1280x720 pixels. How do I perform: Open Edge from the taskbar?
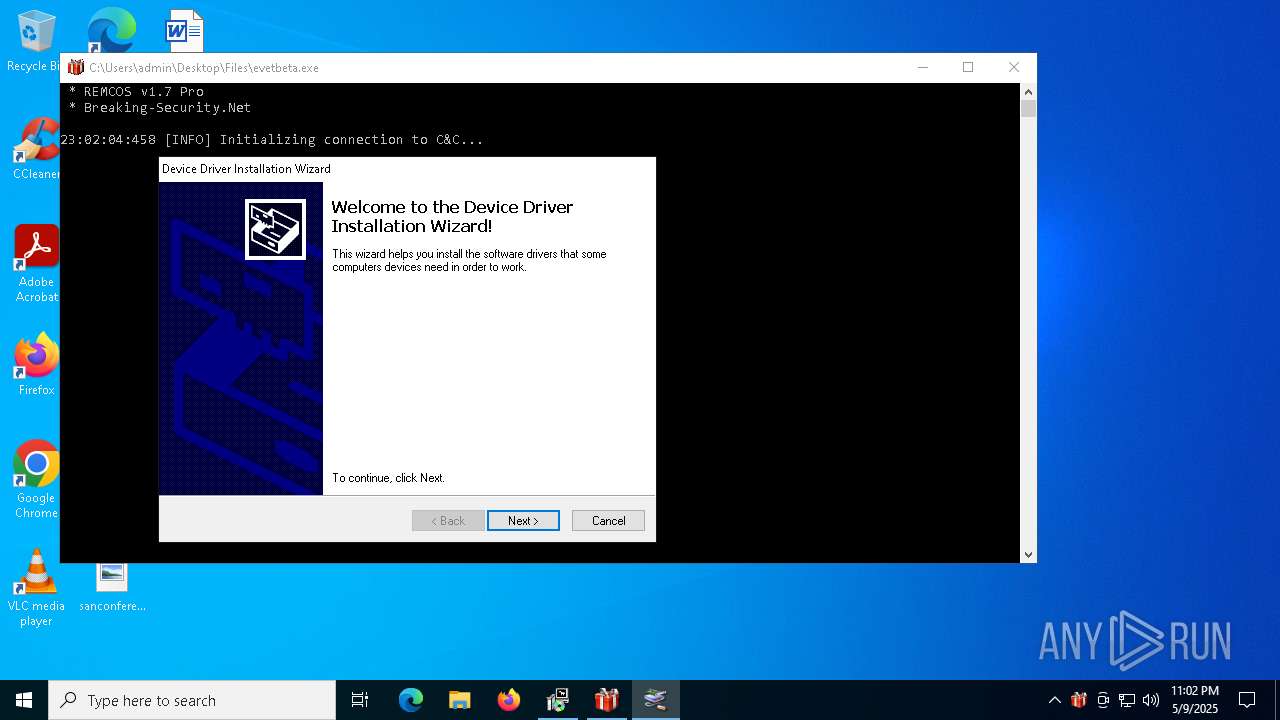411,700
